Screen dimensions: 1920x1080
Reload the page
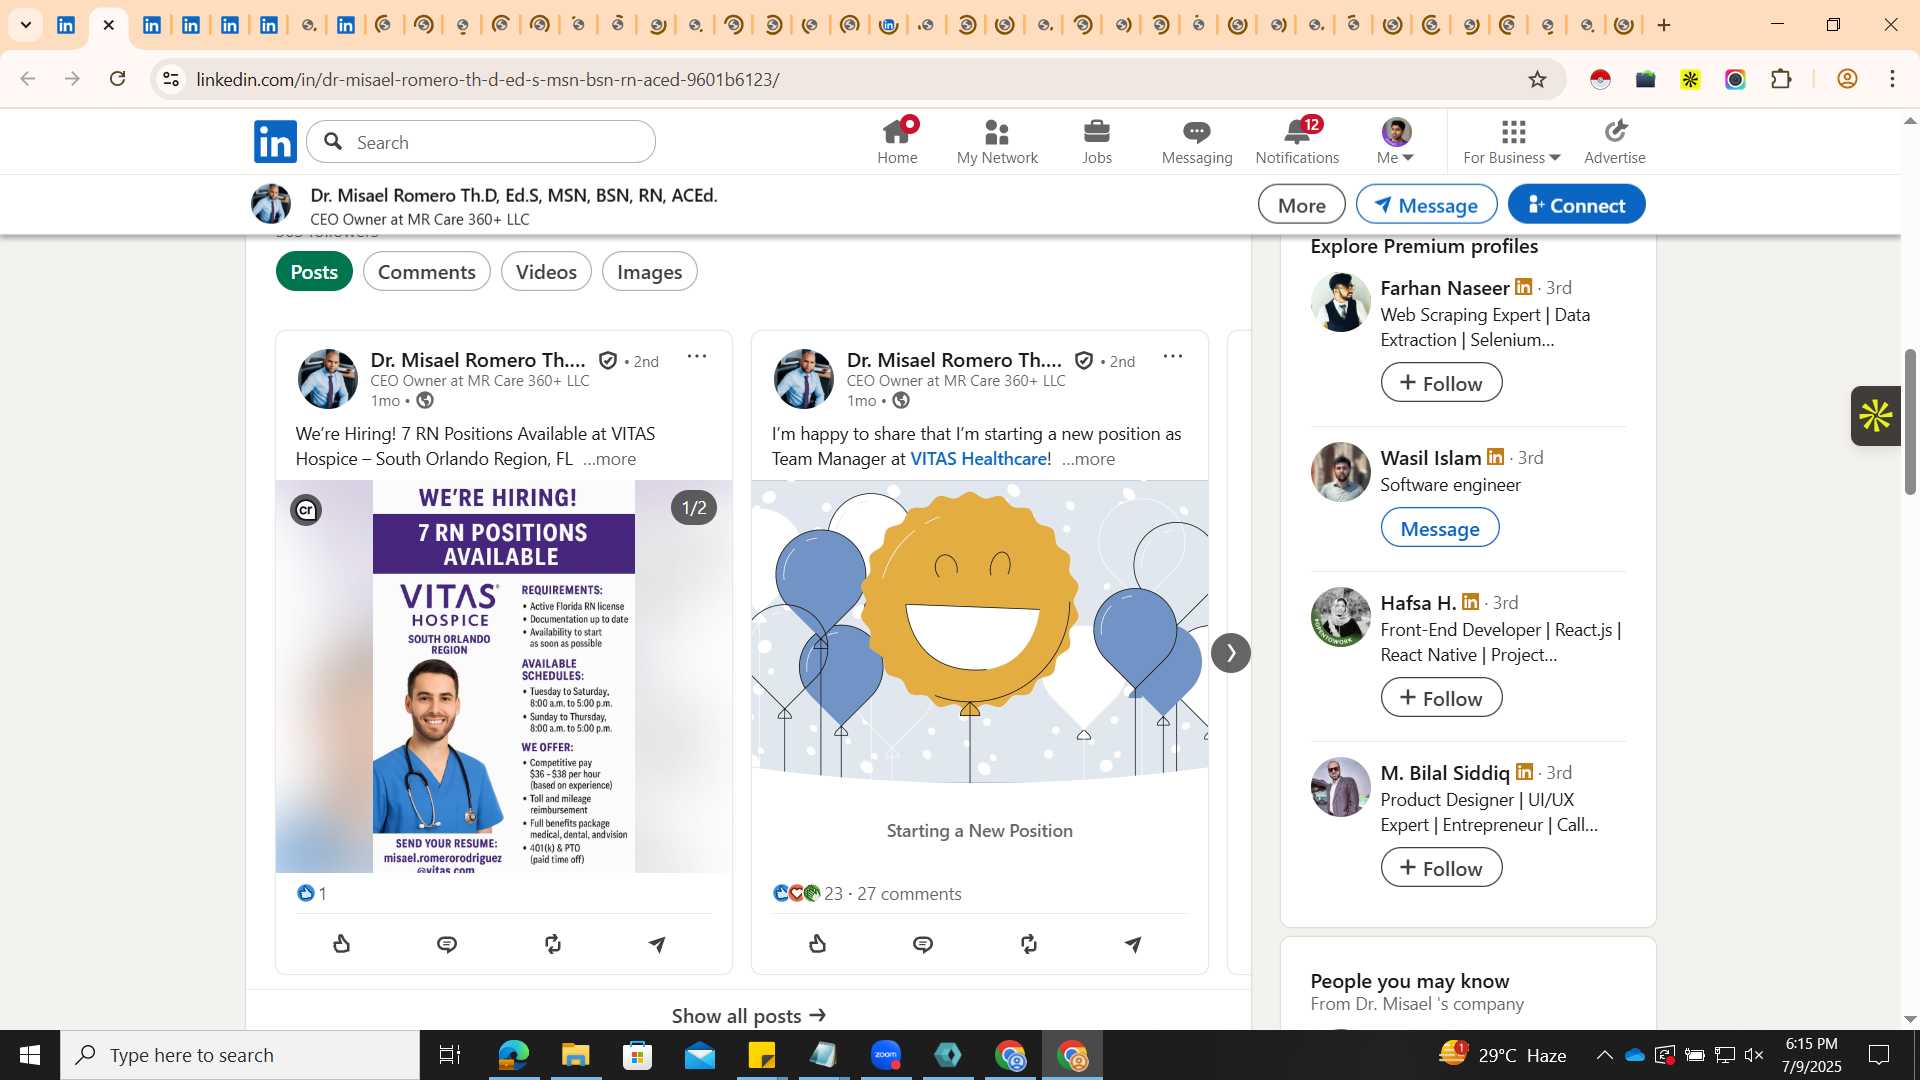coord(118,79)
